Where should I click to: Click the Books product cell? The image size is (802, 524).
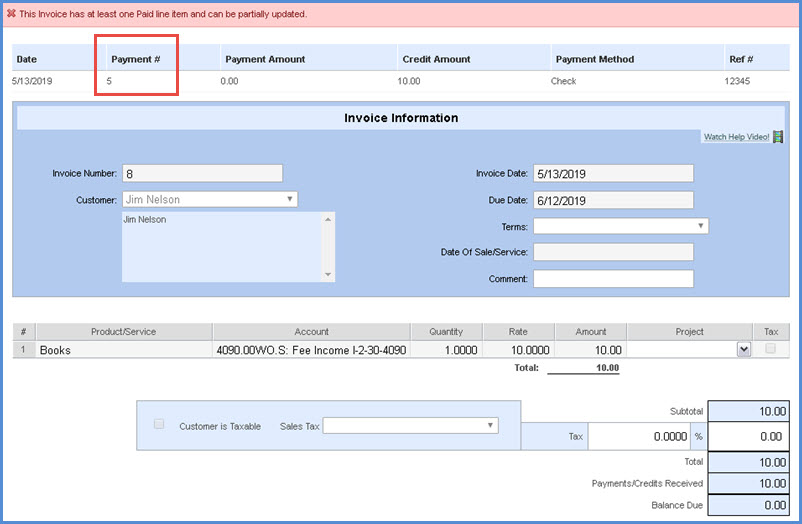(124, 350)
